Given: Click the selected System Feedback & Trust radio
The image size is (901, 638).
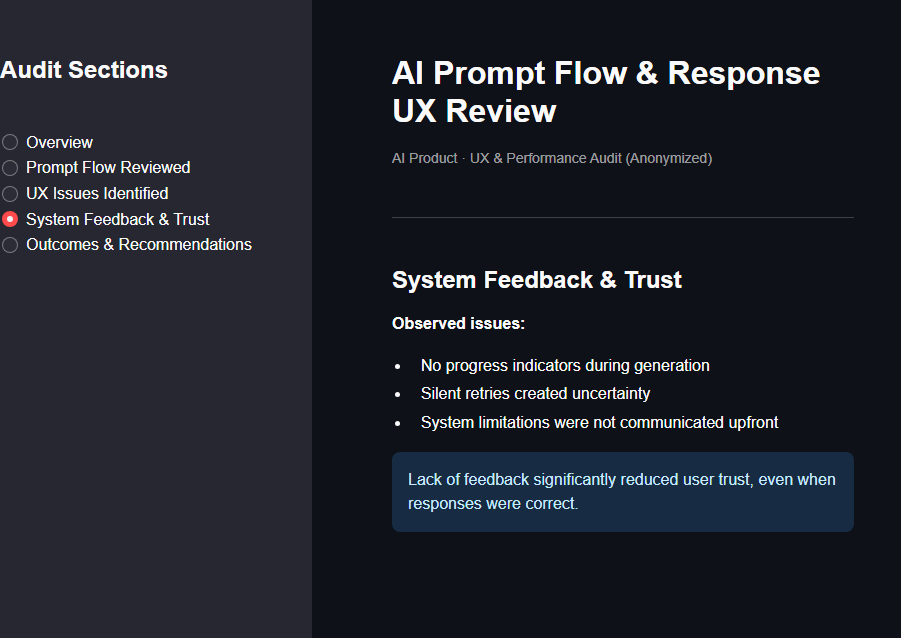Looking at the screenshot, I should (x=10, y=219).
